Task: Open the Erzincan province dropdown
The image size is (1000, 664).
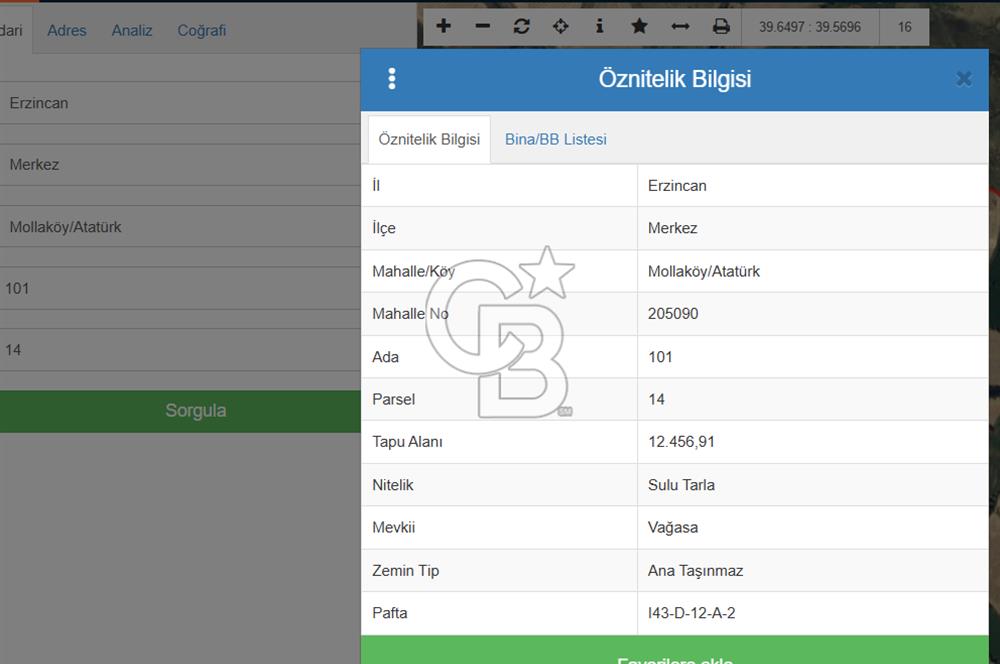Action: tap(180, 103)
